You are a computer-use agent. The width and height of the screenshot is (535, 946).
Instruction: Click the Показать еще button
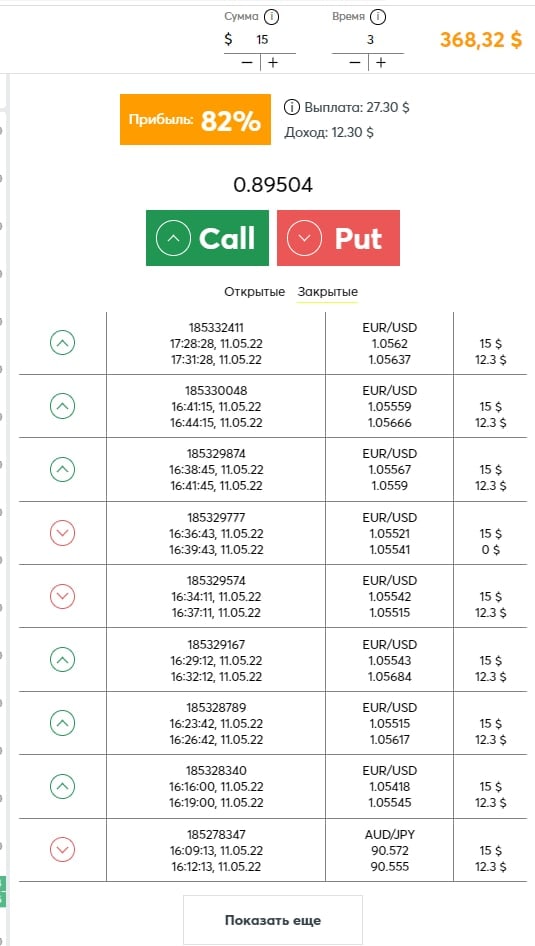[273, 920]
